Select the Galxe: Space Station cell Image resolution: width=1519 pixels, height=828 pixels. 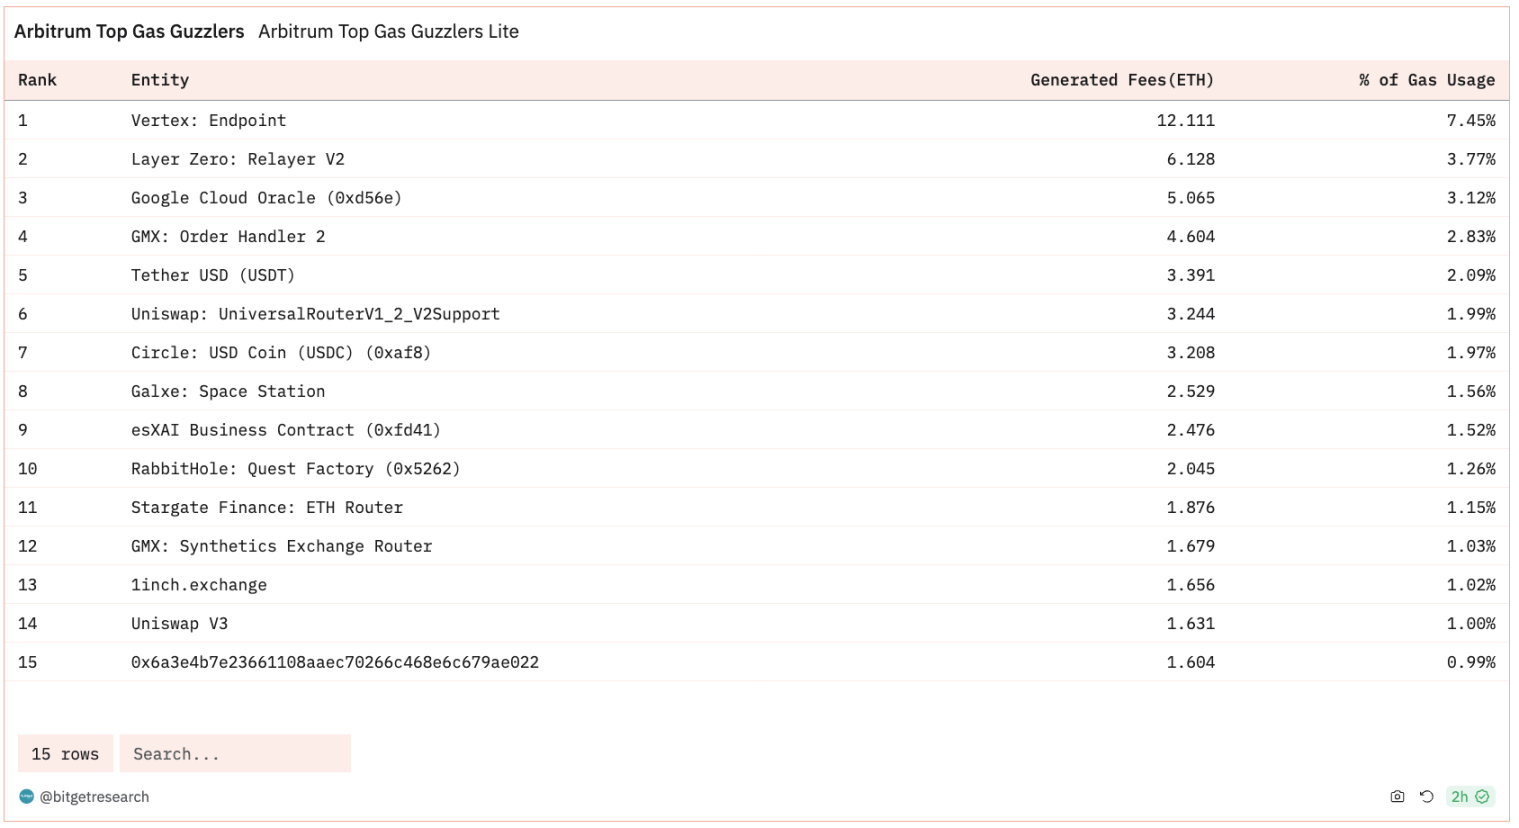(x=228, y=392)
